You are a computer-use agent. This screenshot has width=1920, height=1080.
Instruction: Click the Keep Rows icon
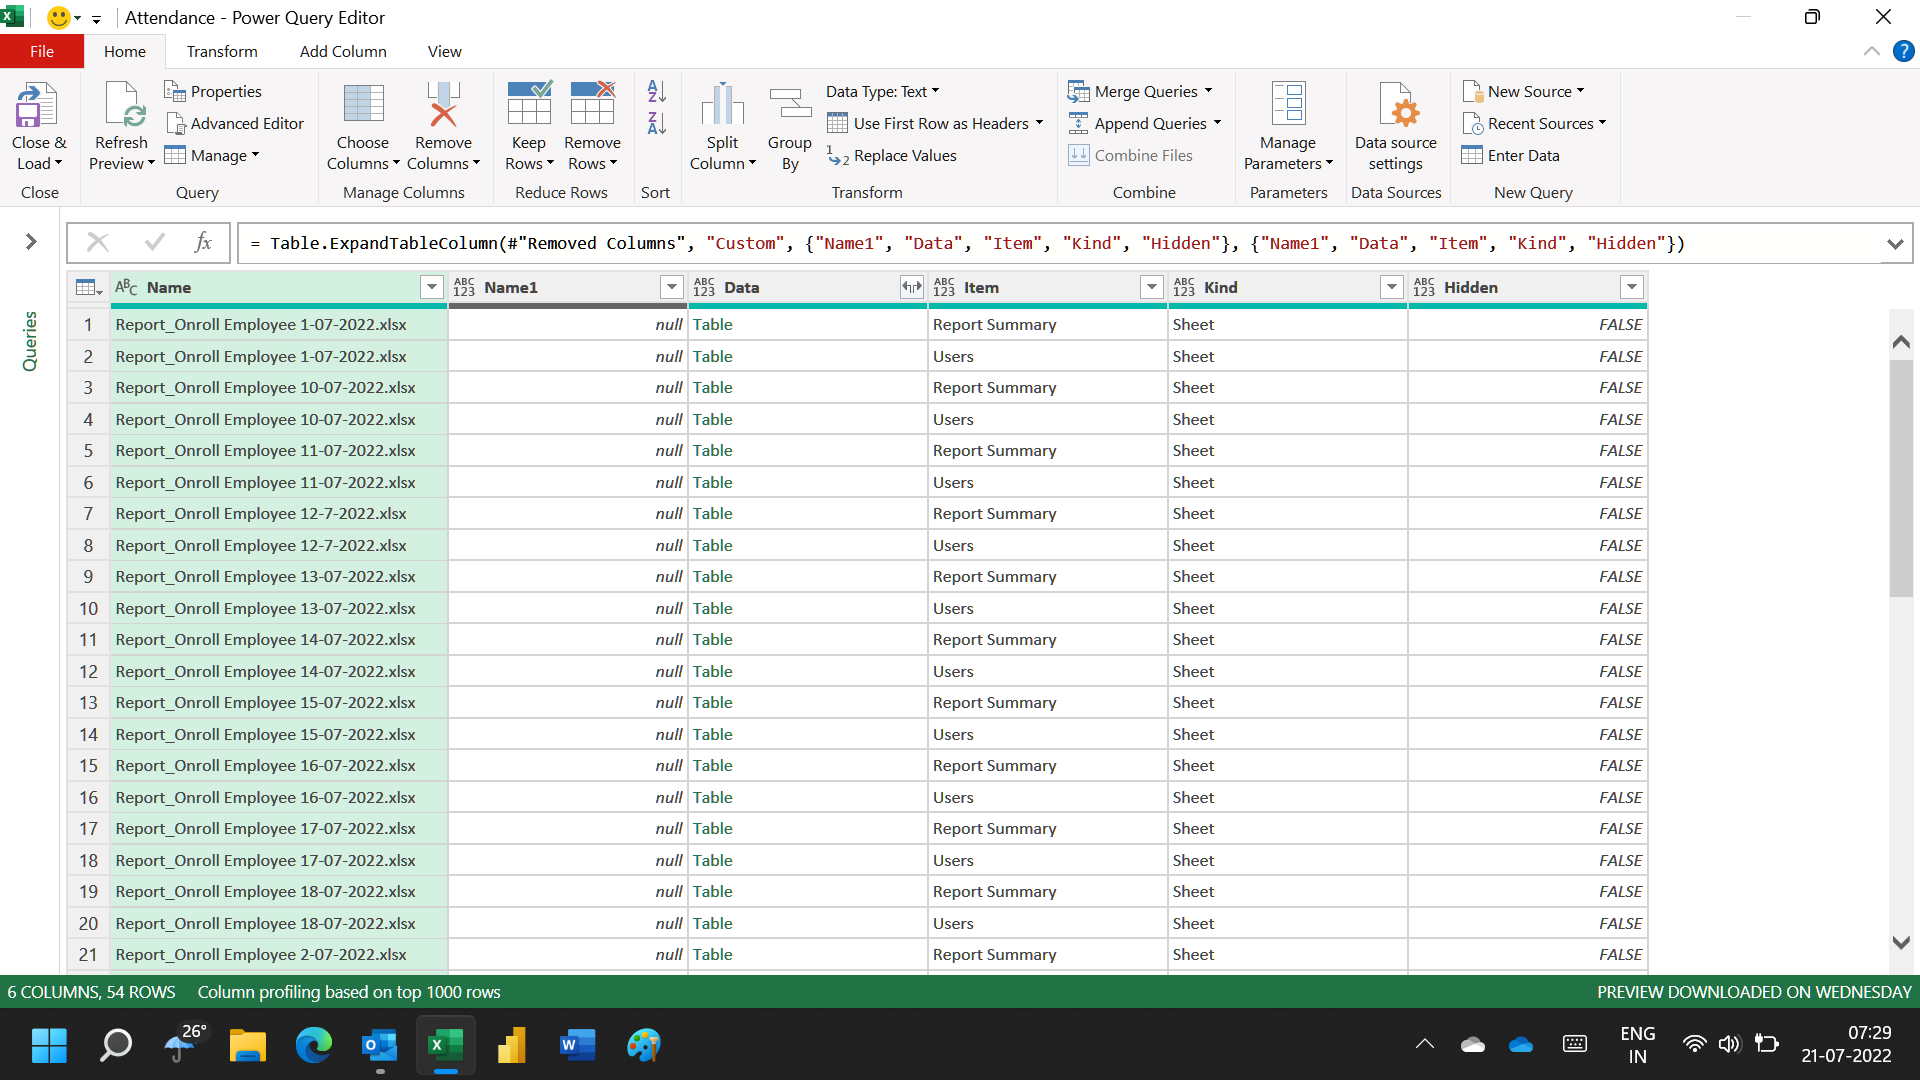click(529, 103)
